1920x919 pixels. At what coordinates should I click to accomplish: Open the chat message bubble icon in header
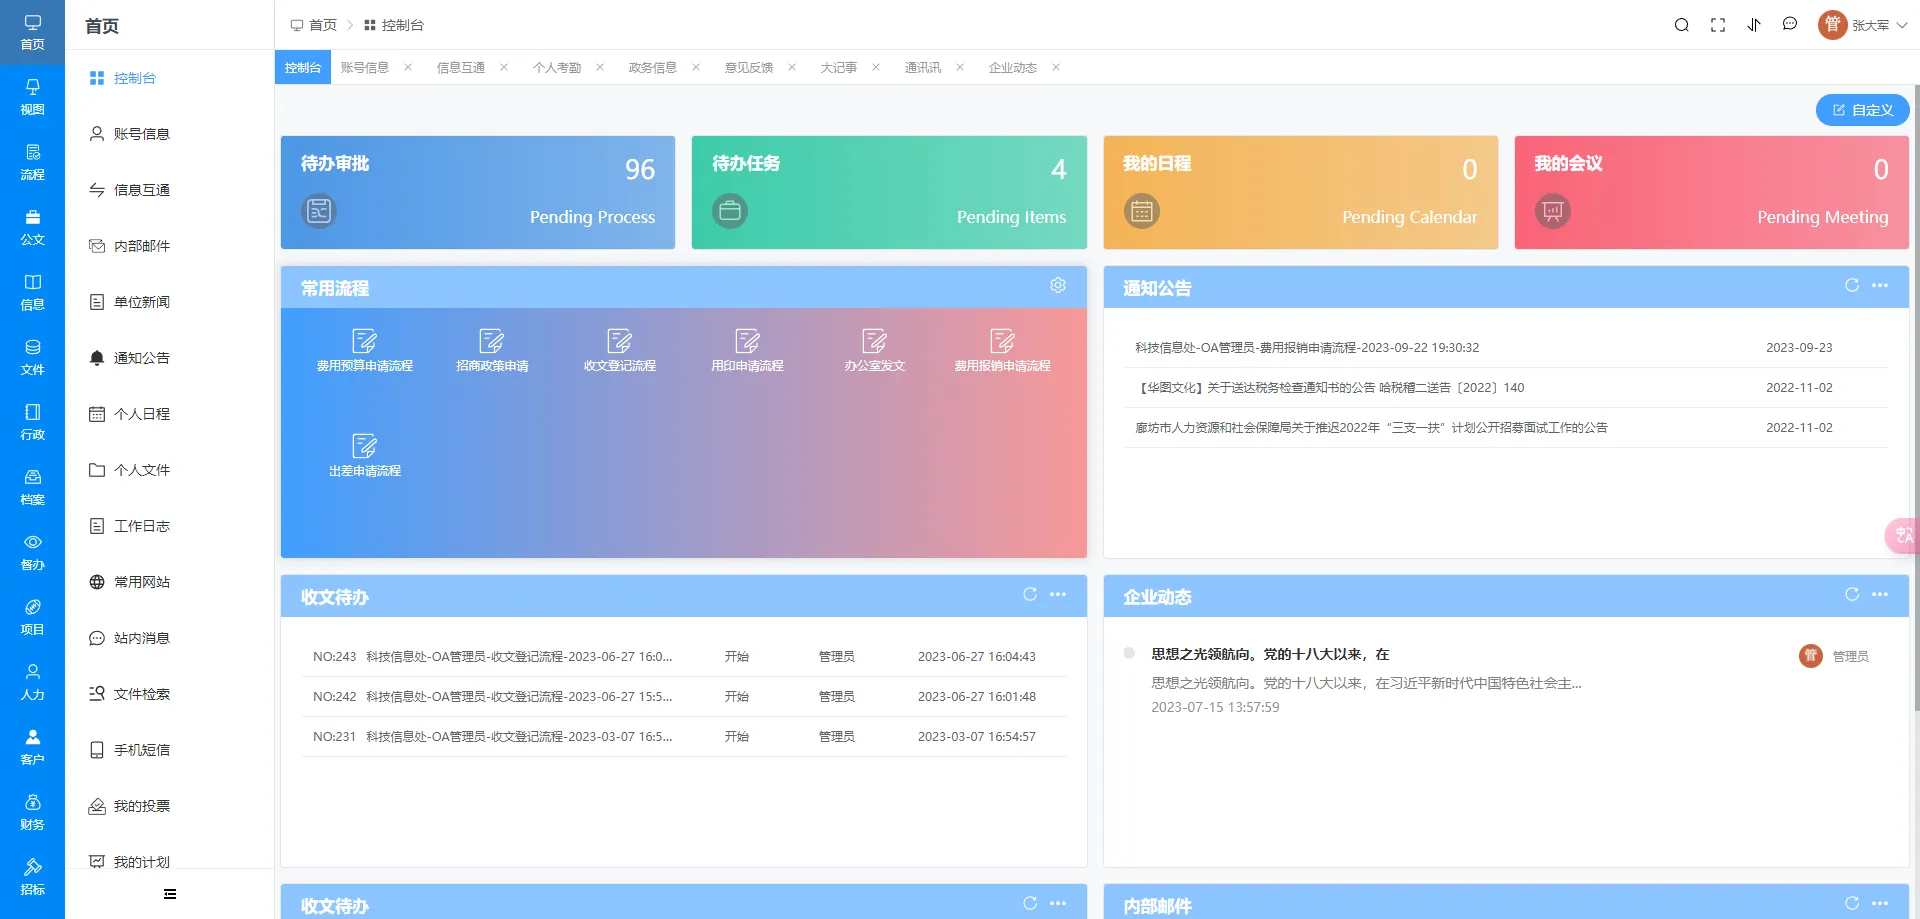(1790, 25)
